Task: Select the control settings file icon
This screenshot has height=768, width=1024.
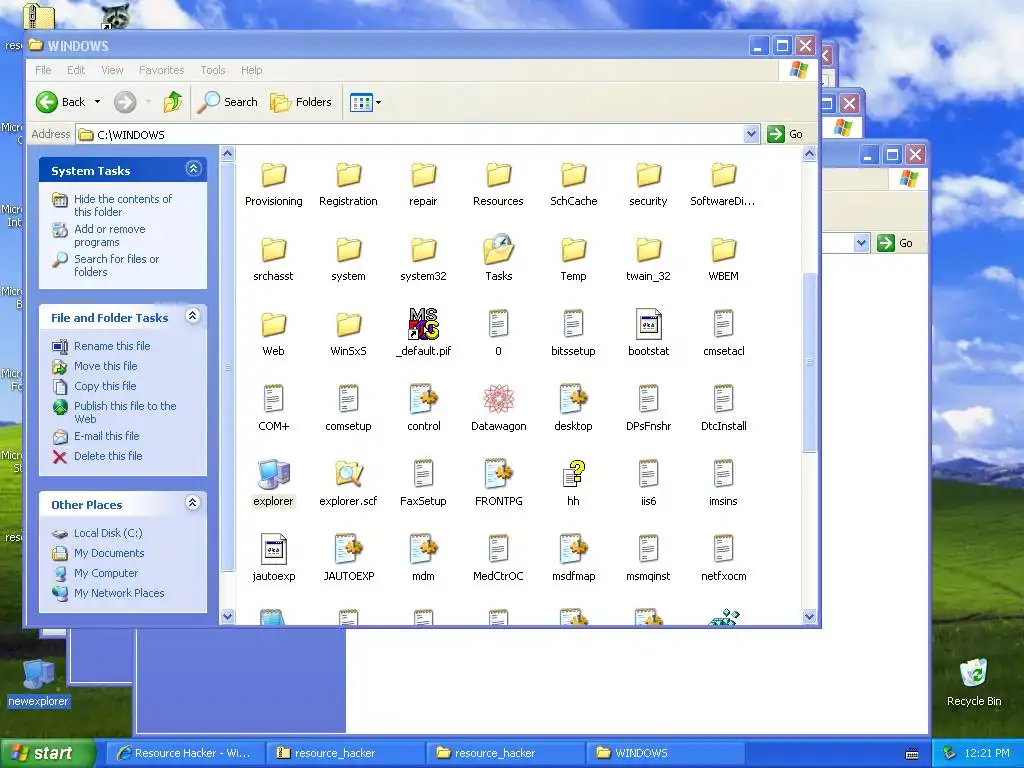Action: click(423, 399)
